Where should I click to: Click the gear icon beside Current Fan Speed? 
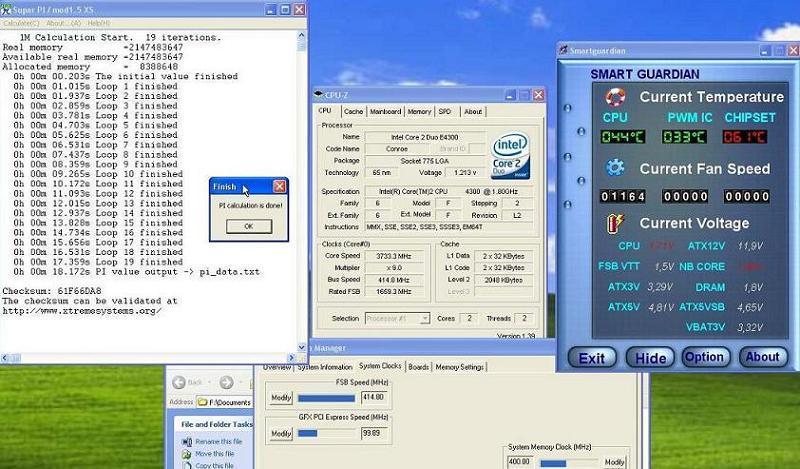tap(615, 168)
